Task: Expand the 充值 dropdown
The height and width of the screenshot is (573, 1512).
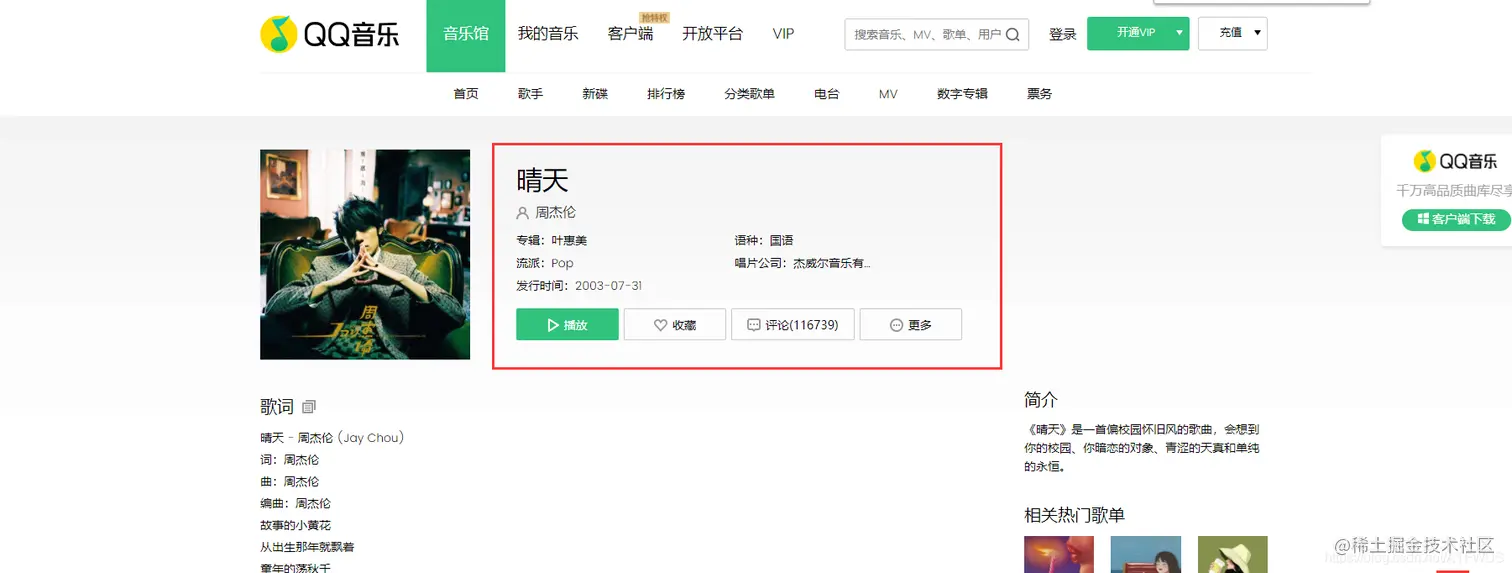Action: [x=1232, y=33]
